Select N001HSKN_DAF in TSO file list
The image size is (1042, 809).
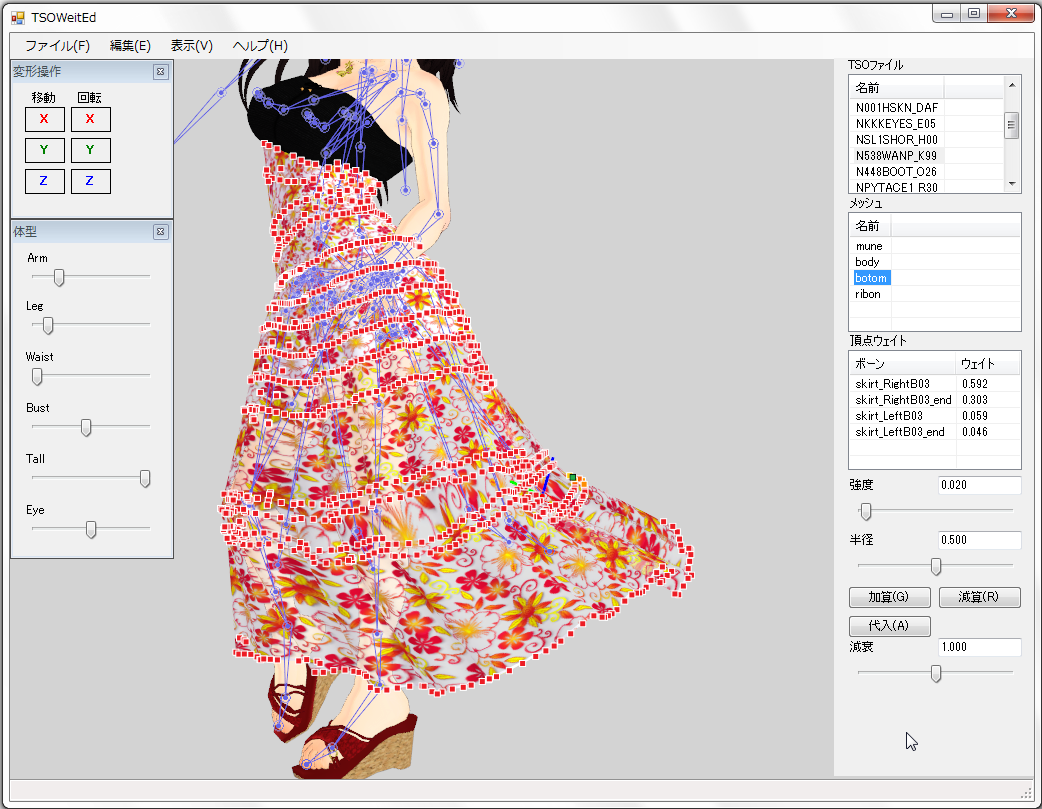click(x=897, y=107)
